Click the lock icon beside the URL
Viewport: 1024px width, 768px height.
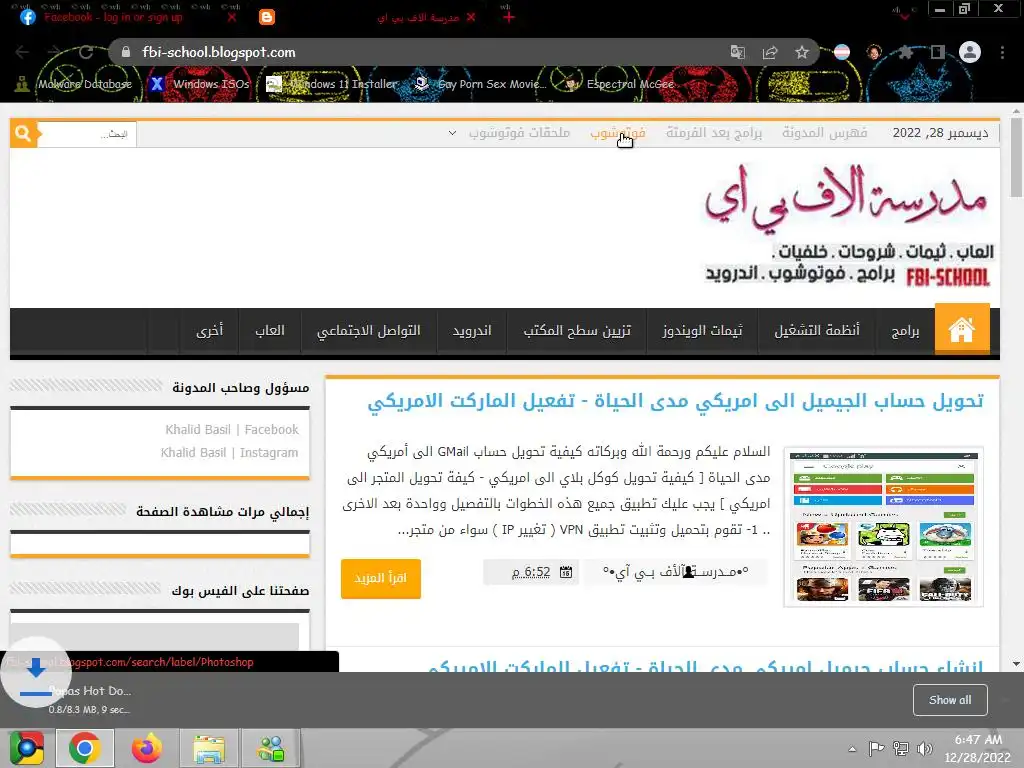(x=126, y=52)
